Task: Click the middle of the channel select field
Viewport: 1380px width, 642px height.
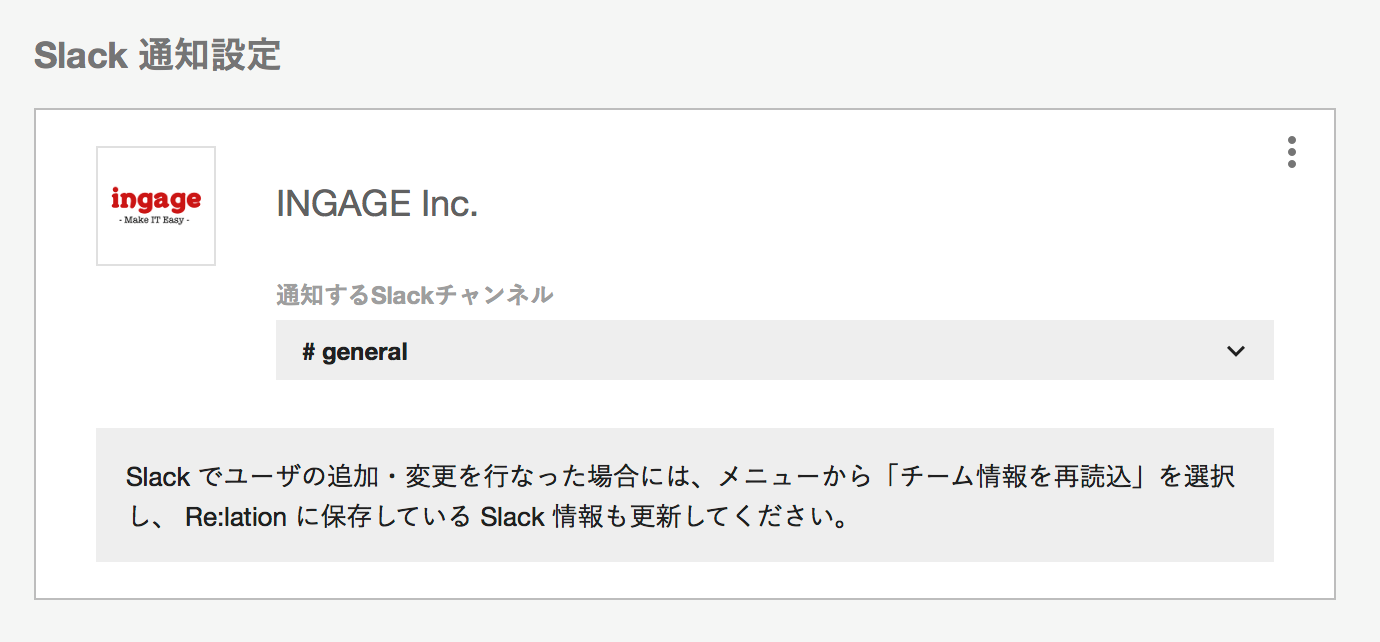Action: point(774,350)
